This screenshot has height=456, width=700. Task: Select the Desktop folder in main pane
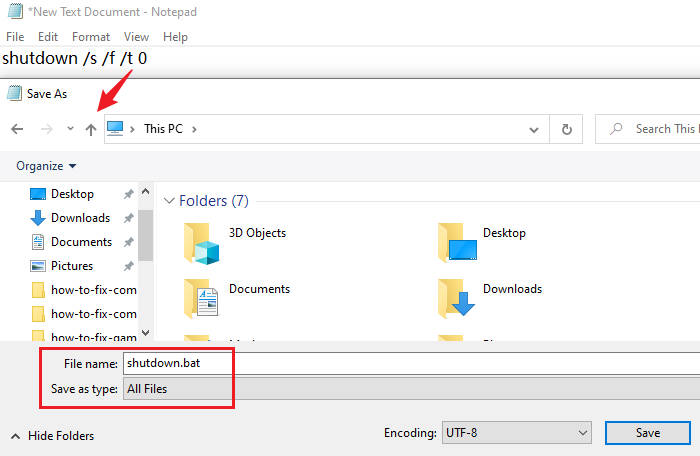coord(482,243)
